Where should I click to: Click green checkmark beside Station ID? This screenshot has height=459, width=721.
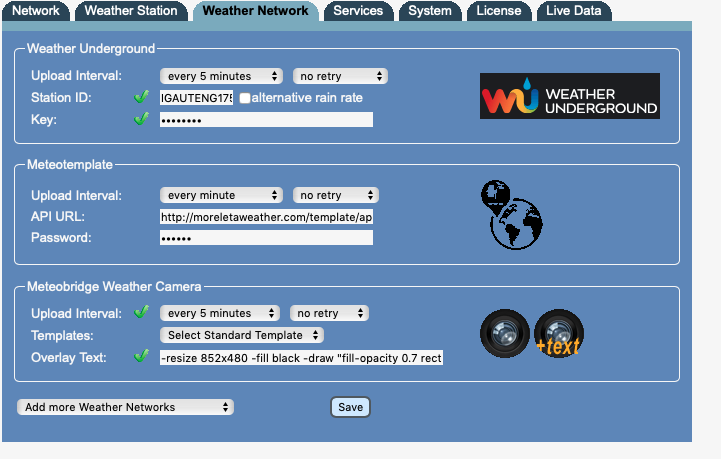coord(141,98)
